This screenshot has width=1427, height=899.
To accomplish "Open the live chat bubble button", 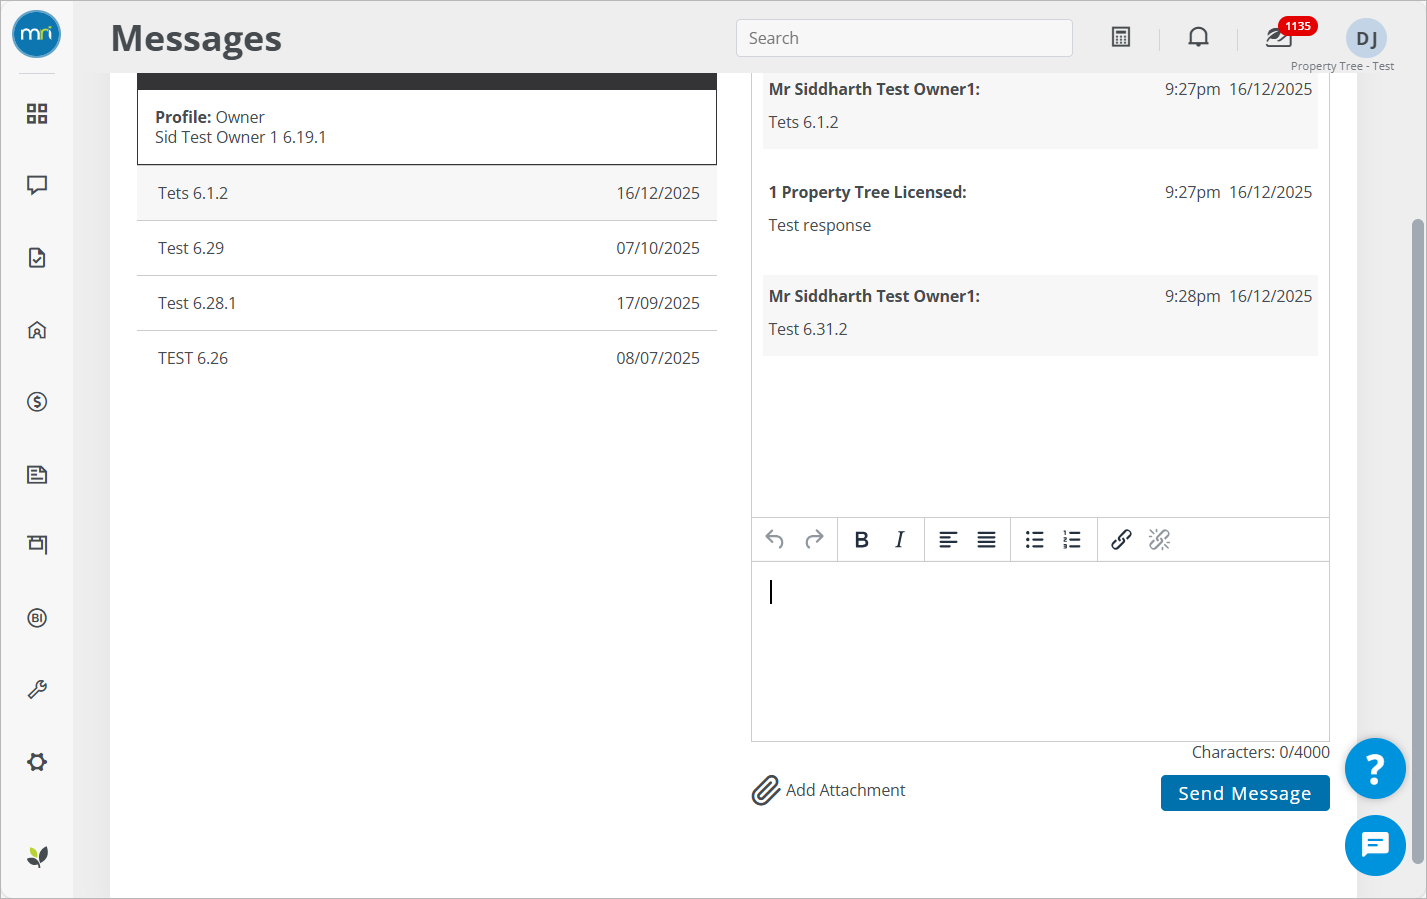I will point(1375,845).
